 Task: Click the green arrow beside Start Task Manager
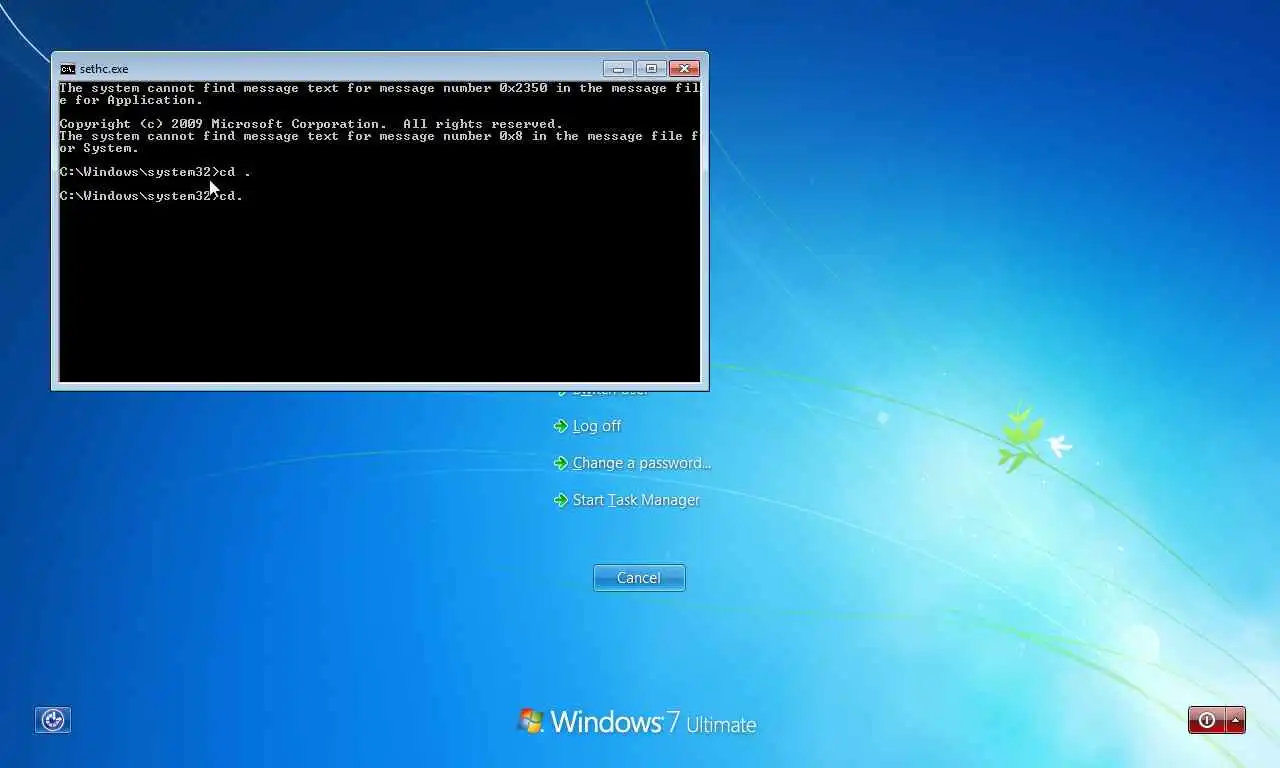point(561,500)
